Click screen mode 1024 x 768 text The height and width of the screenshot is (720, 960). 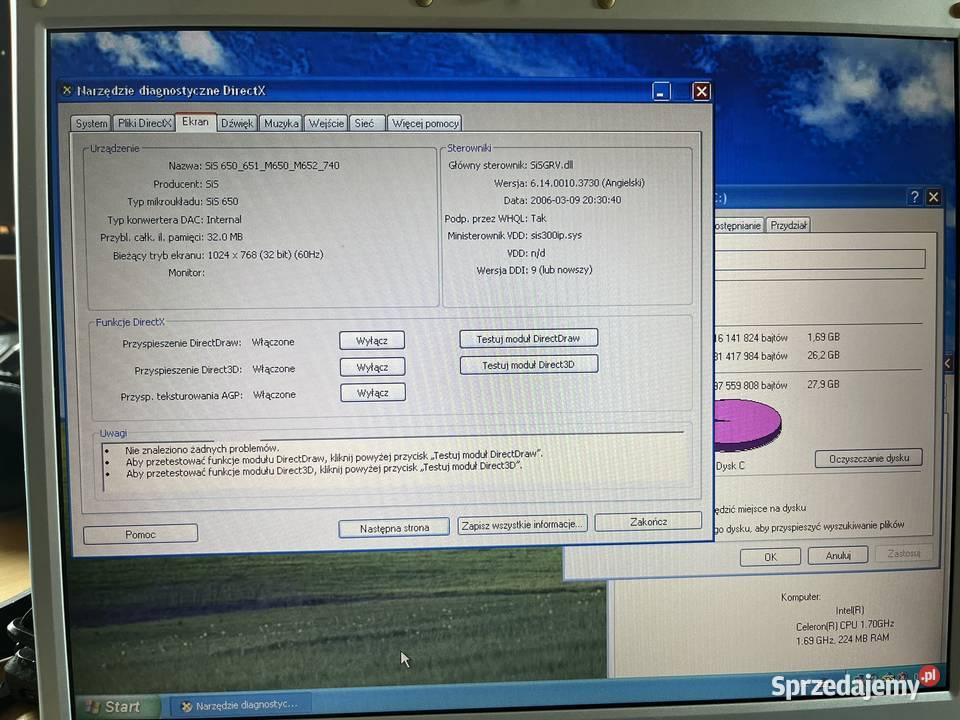click(265, 255)
